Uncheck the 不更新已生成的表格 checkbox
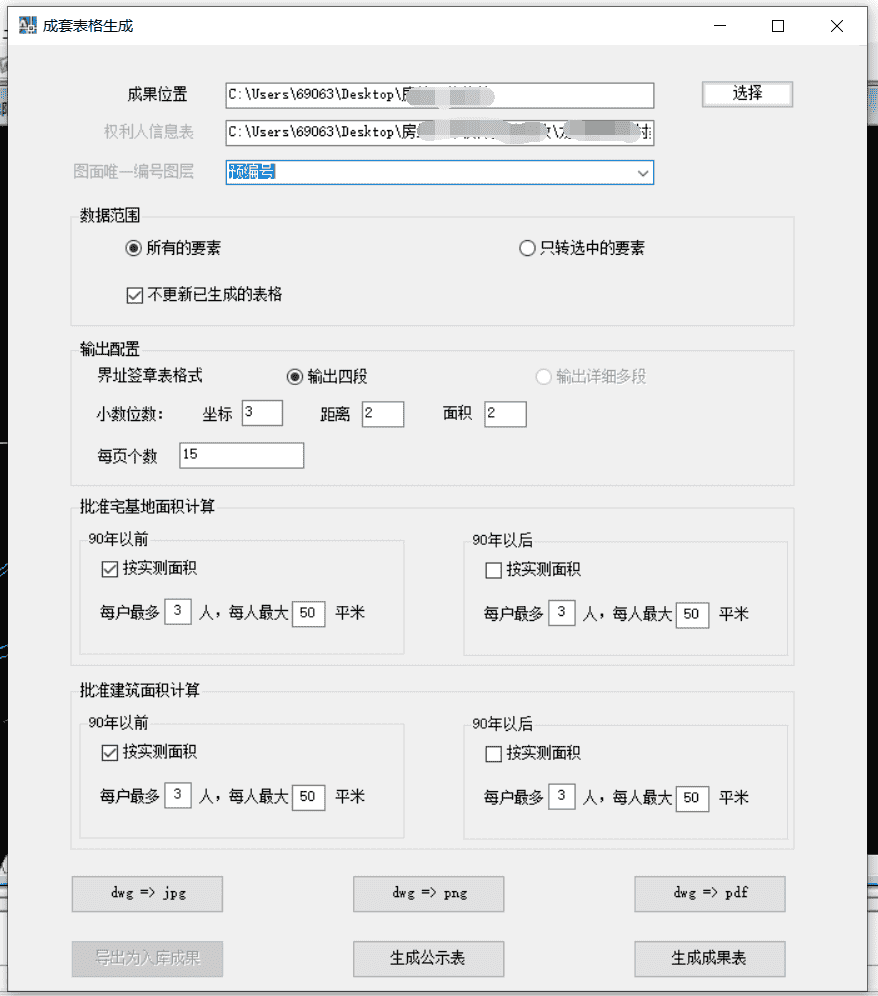 [134, 295]
